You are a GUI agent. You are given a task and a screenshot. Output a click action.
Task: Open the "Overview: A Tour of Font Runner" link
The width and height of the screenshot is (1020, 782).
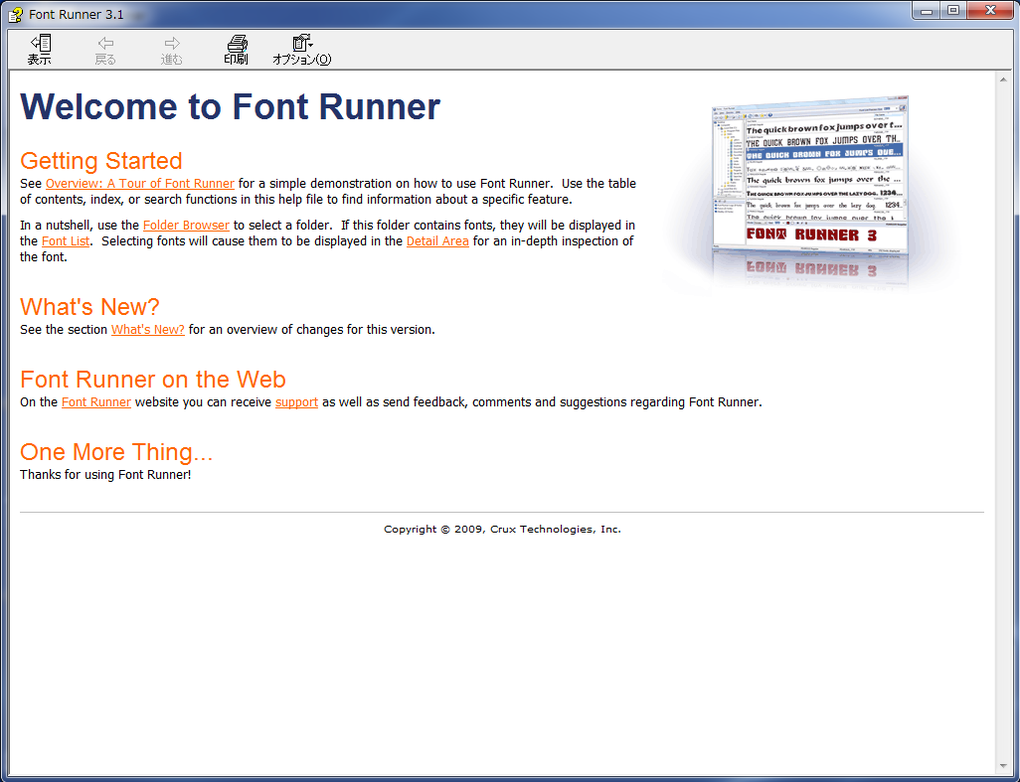pyautogui.click(x=139, y=183)
